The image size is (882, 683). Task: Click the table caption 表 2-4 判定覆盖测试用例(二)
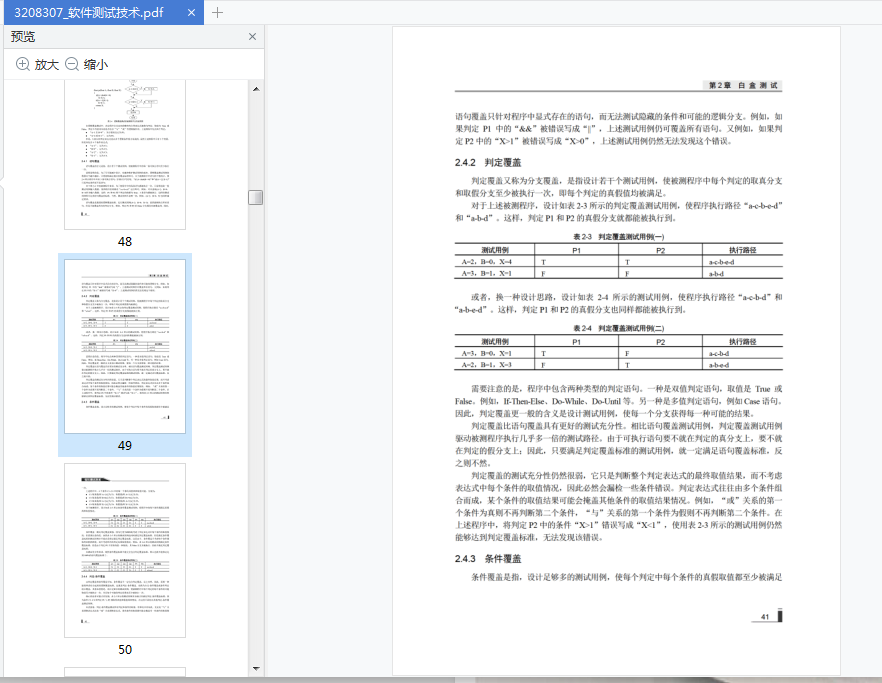pyautogui.click(x=619, y=328)
